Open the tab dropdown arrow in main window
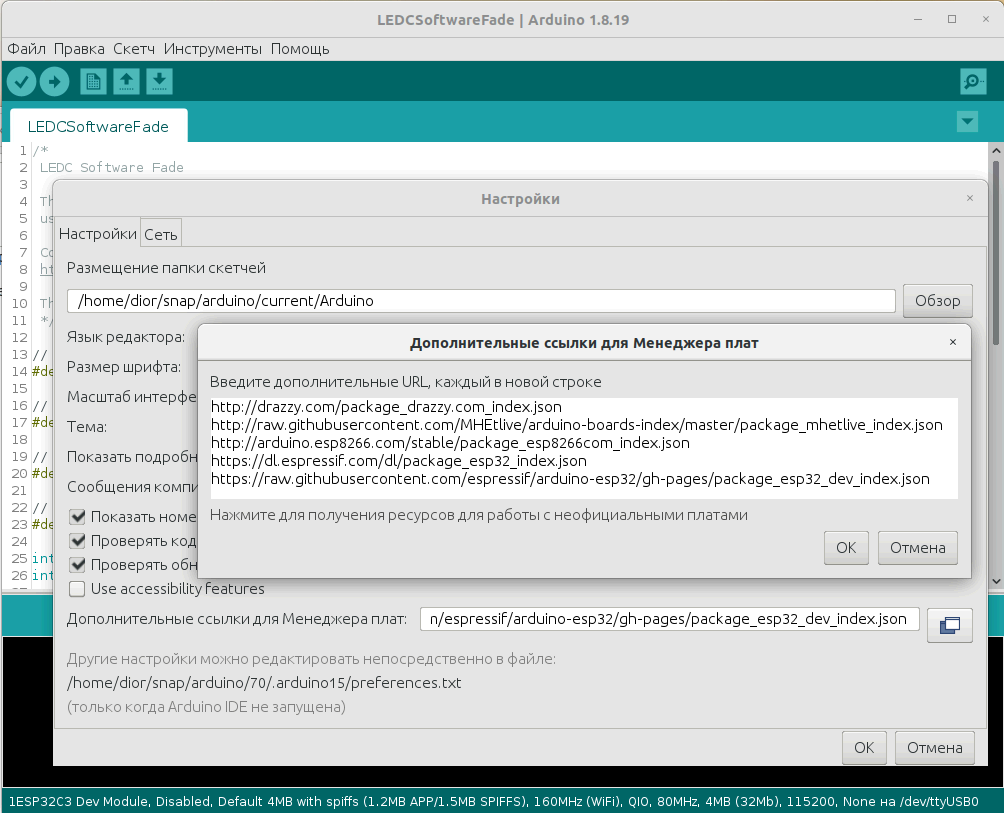The image size is (1004, 813). click(967, 121)
